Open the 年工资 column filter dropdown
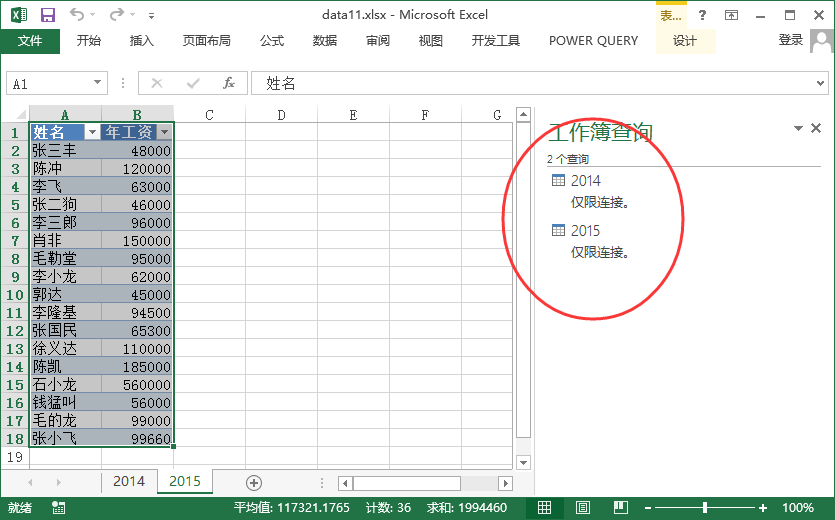This screenshot has height=520, width=835. click(x=165, y=132)
